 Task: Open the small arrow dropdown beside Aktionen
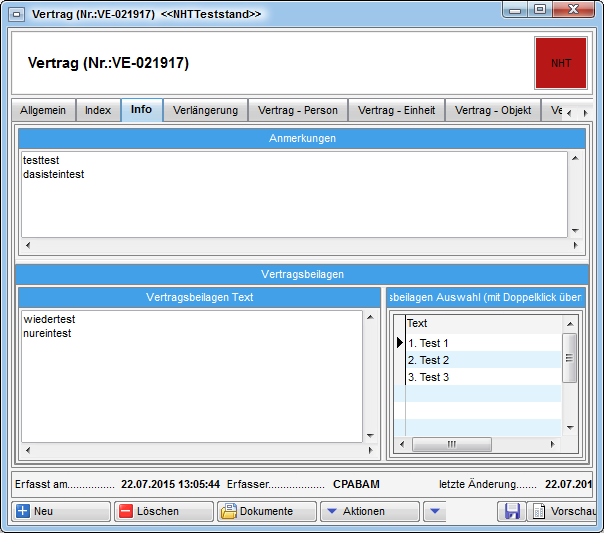(433, 511)
